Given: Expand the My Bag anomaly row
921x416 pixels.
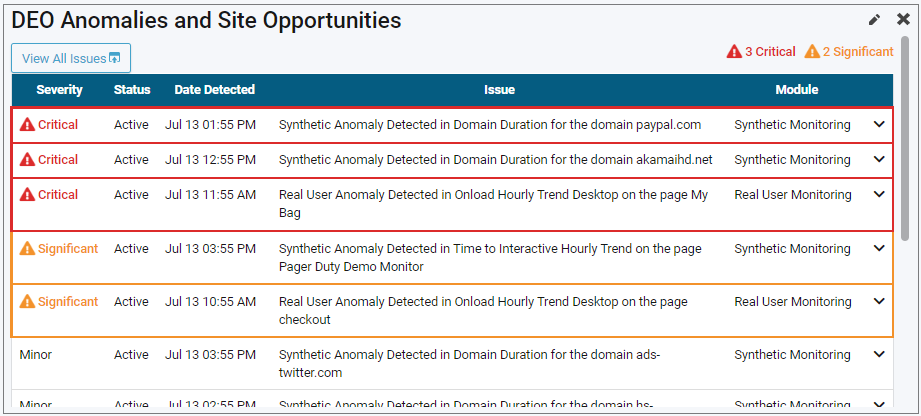Looking at the screenshot, I should [x=879, y=194].
